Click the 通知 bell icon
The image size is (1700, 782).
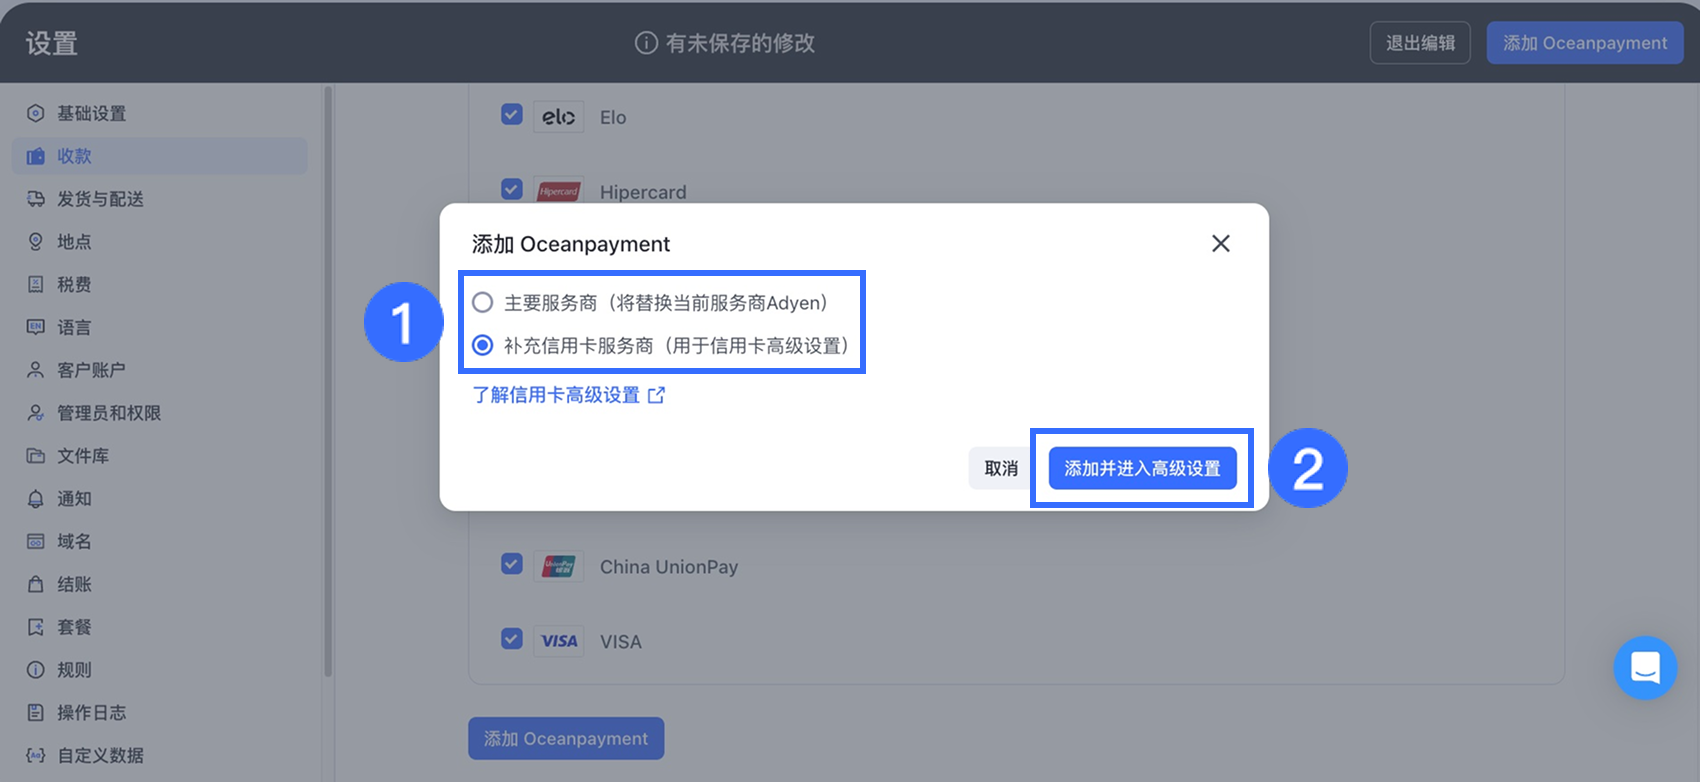[x=36, y=499]
